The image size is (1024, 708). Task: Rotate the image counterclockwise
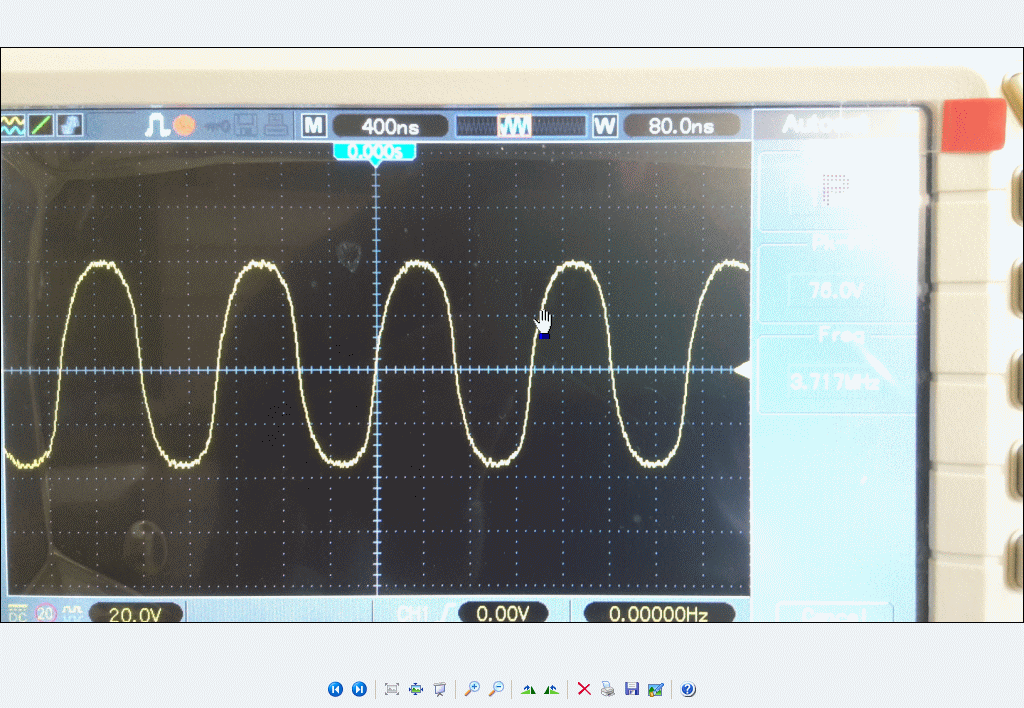pyautogui.click(x=551, y=689)
